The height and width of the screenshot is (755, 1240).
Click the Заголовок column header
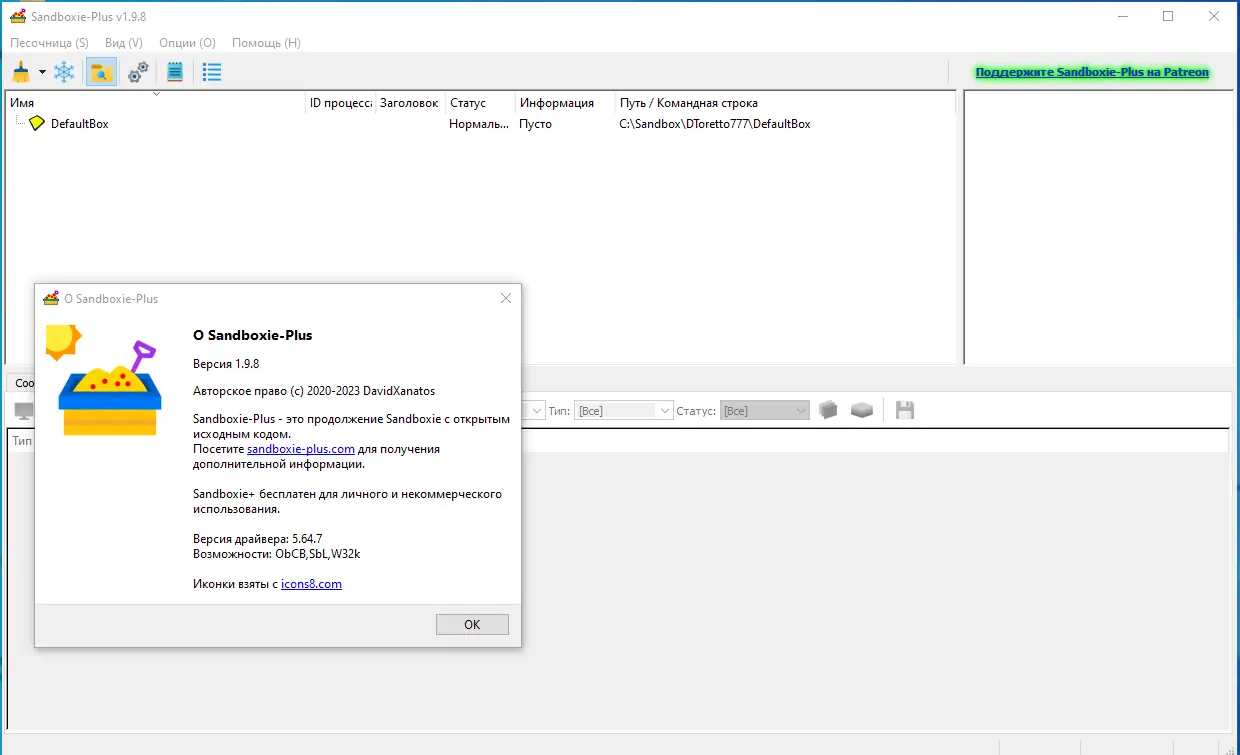click(409, 103)
